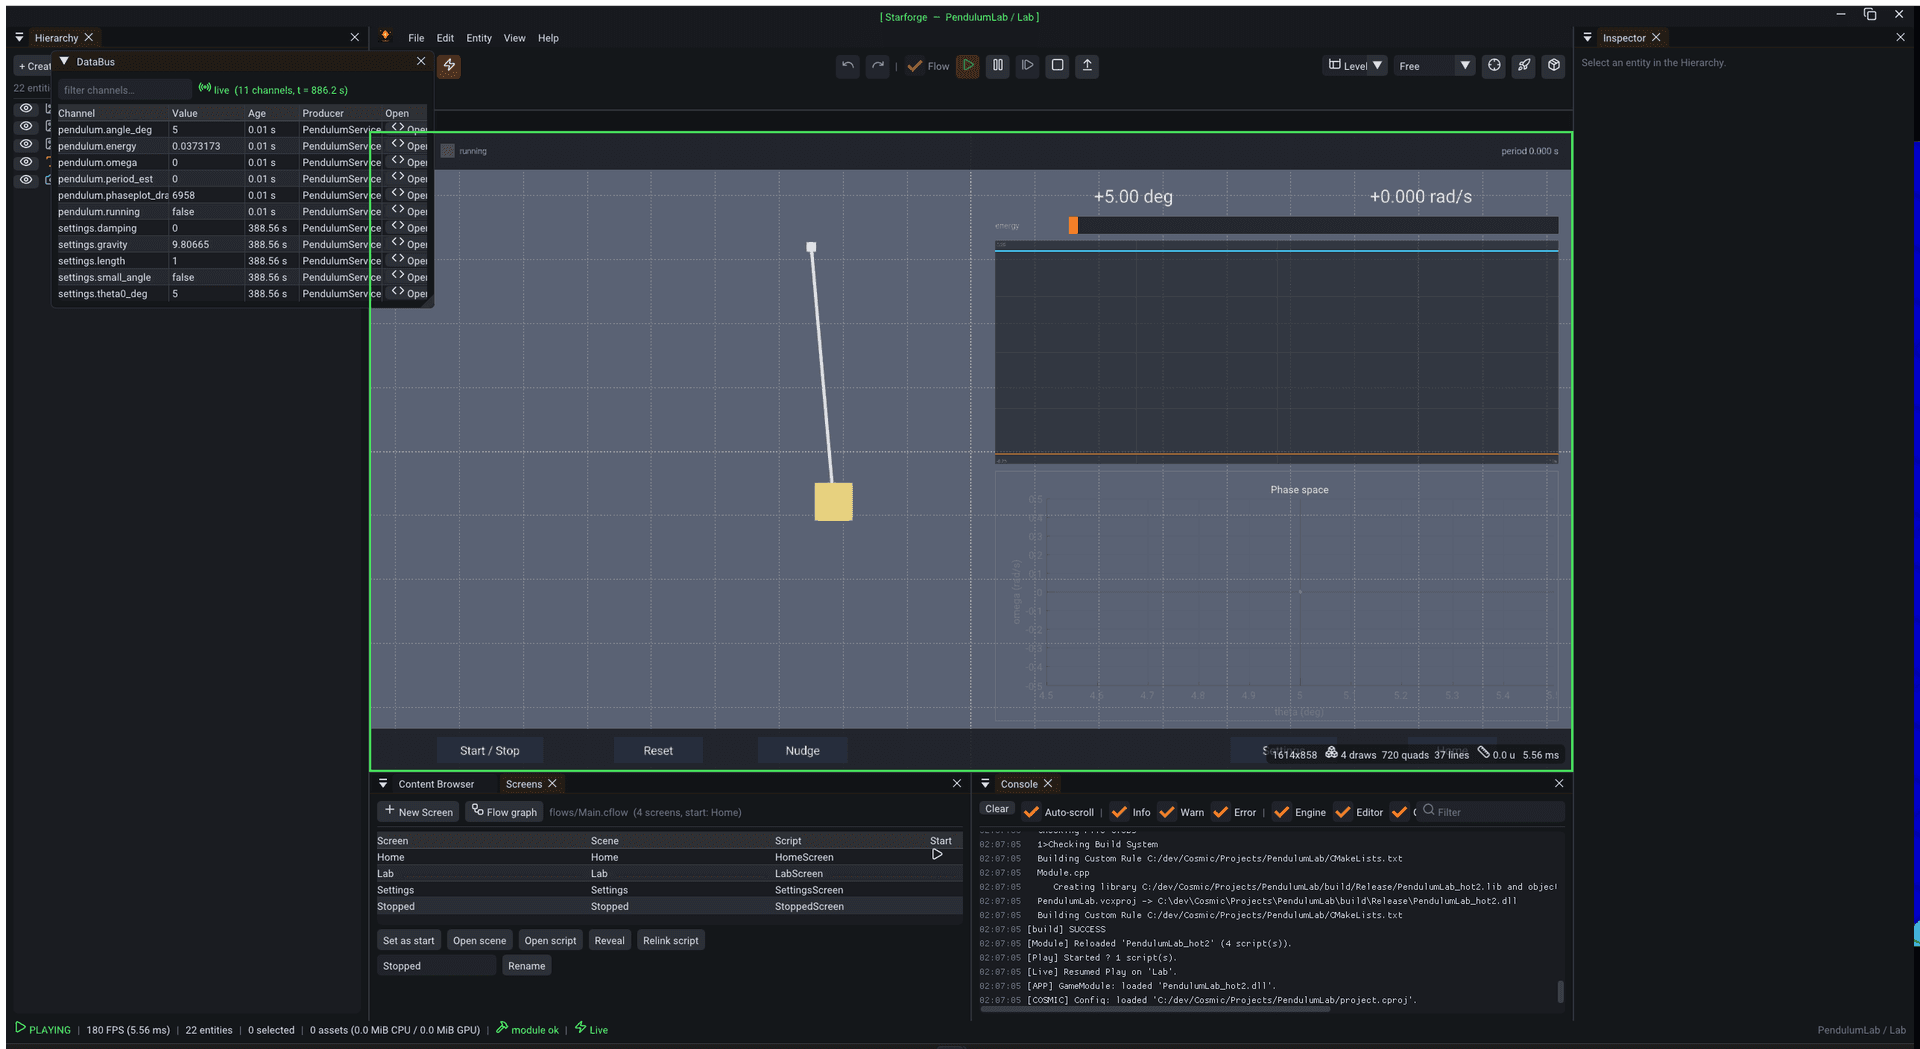Open the View menu
The width and height of the screenshot is (1920, 1049).
[x=514, y=38]
